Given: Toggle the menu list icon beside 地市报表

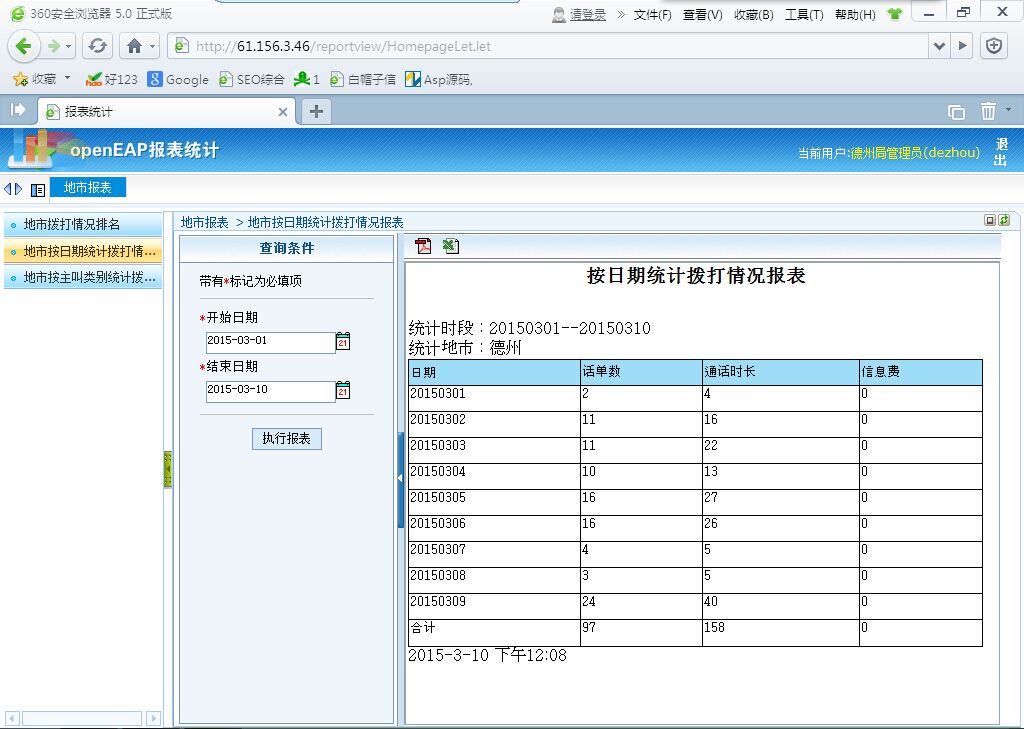Looking at the screenshot, I should (38, 189).
